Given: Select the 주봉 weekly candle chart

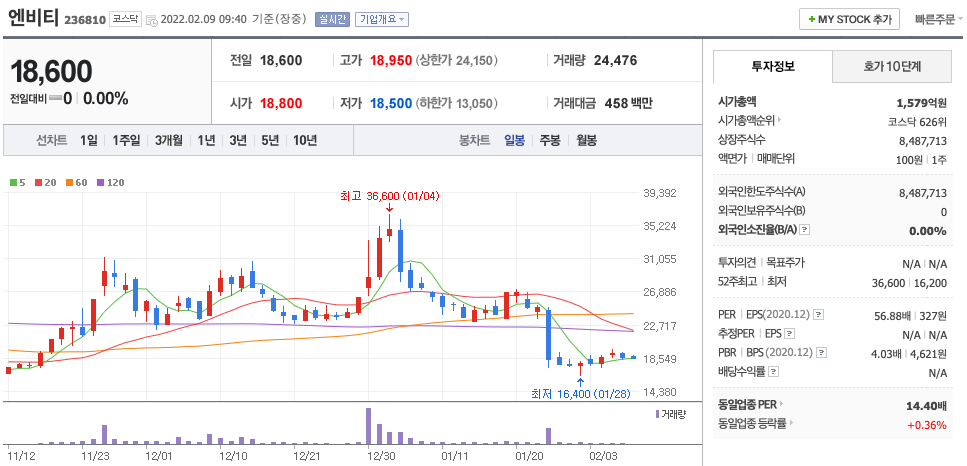Looking at the screenshot, I should coord(550,141).
